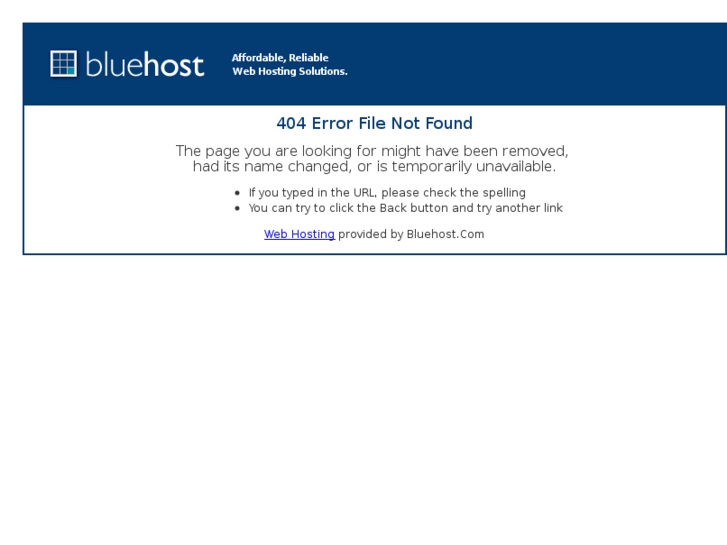Image resolution: width=727 pixels, height=545 pixels.
Task: Click the 'please check the spelling' bullet text
Action: pos(453,193)
